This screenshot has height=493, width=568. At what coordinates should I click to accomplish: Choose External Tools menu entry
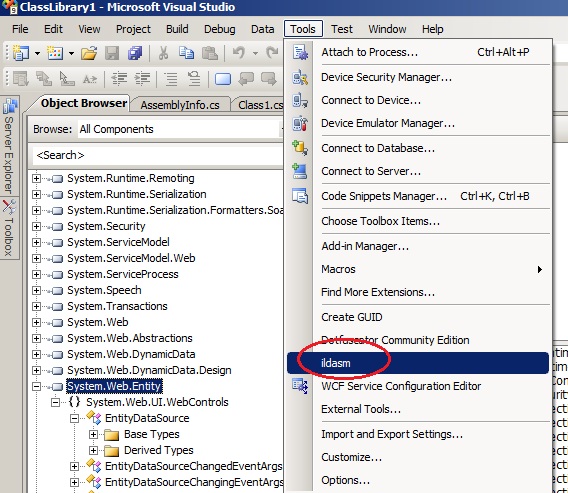pyautogui.click(x=418, y=409)
